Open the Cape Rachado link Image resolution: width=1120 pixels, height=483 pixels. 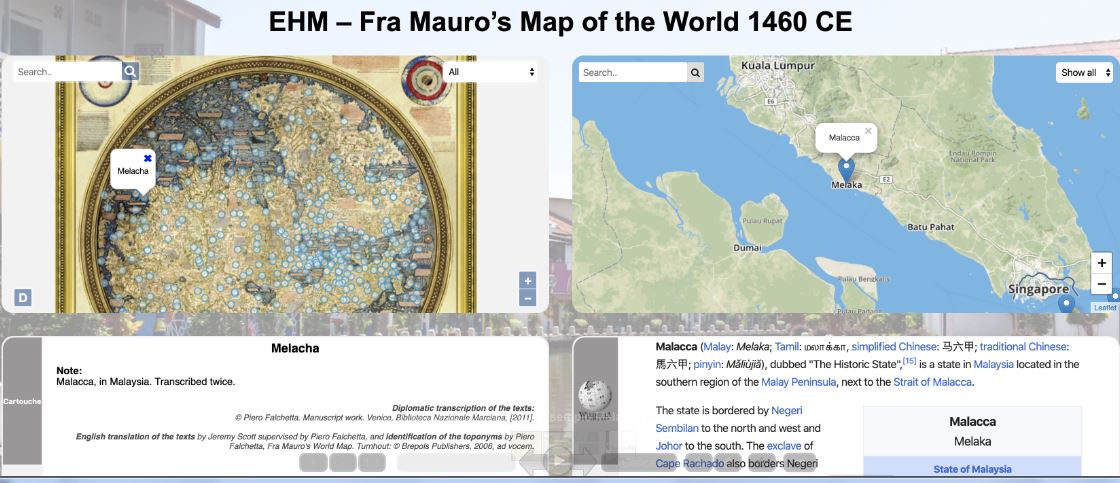[x=689, y=464]
